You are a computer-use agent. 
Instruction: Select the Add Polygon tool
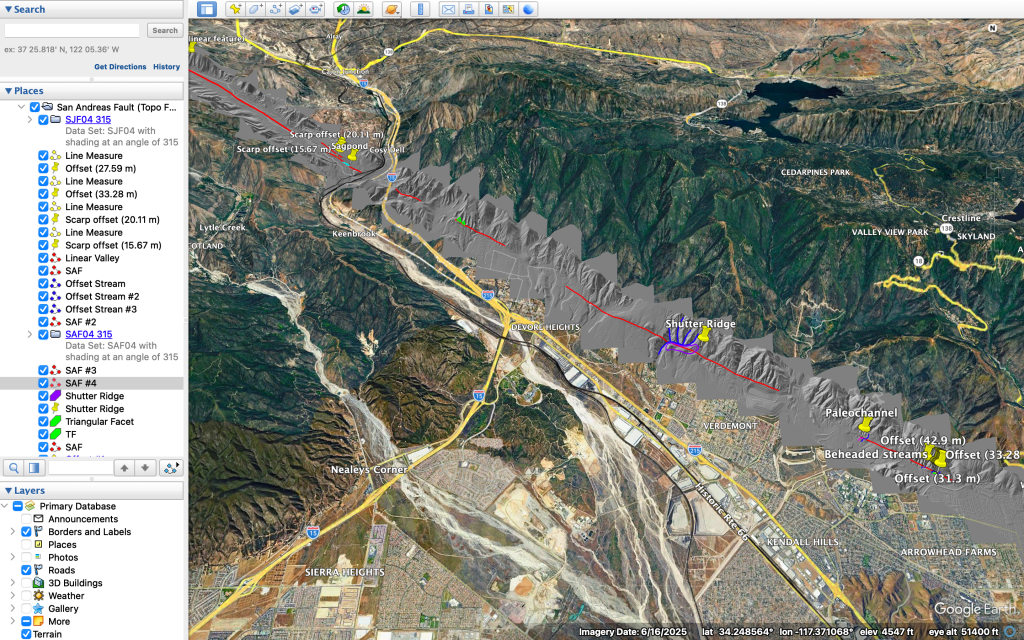(x=255, y=9)
